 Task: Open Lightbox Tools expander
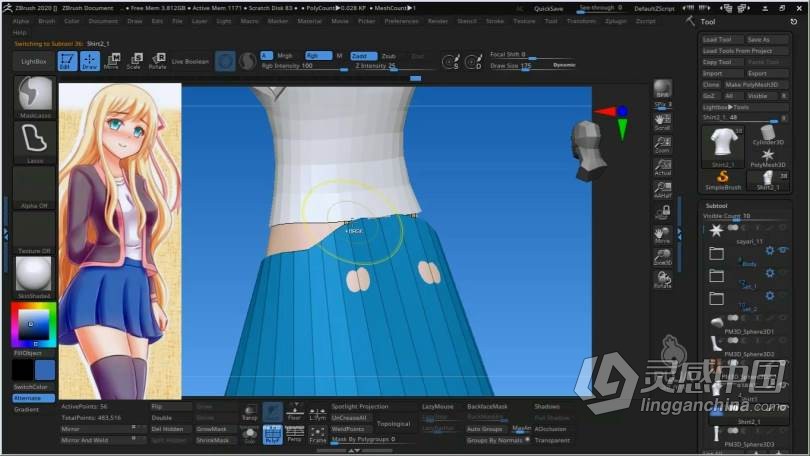point(745,107)
